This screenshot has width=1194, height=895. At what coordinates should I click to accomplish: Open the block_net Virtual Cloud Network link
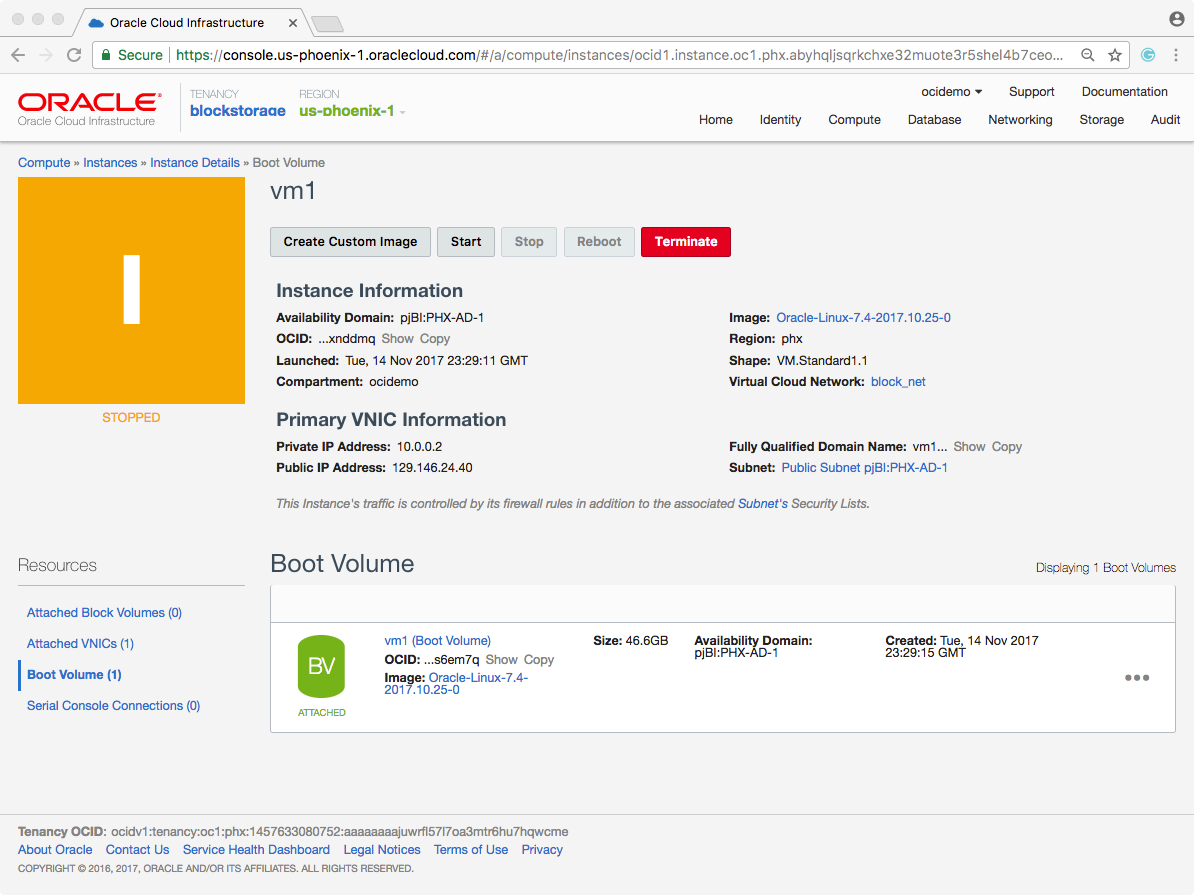coord(898,382)
